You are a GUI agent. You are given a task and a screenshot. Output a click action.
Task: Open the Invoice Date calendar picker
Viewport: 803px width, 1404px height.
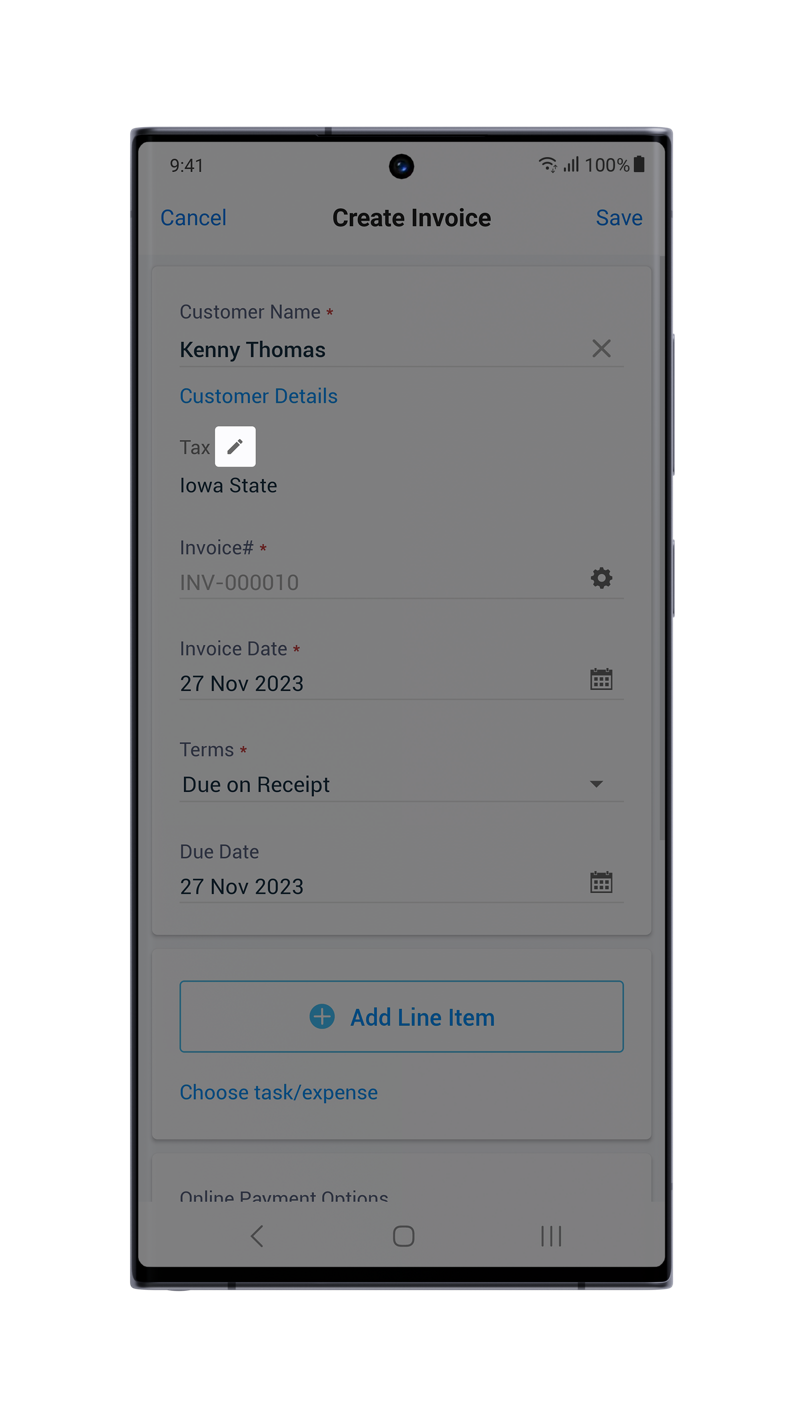[x=601, y=680]
